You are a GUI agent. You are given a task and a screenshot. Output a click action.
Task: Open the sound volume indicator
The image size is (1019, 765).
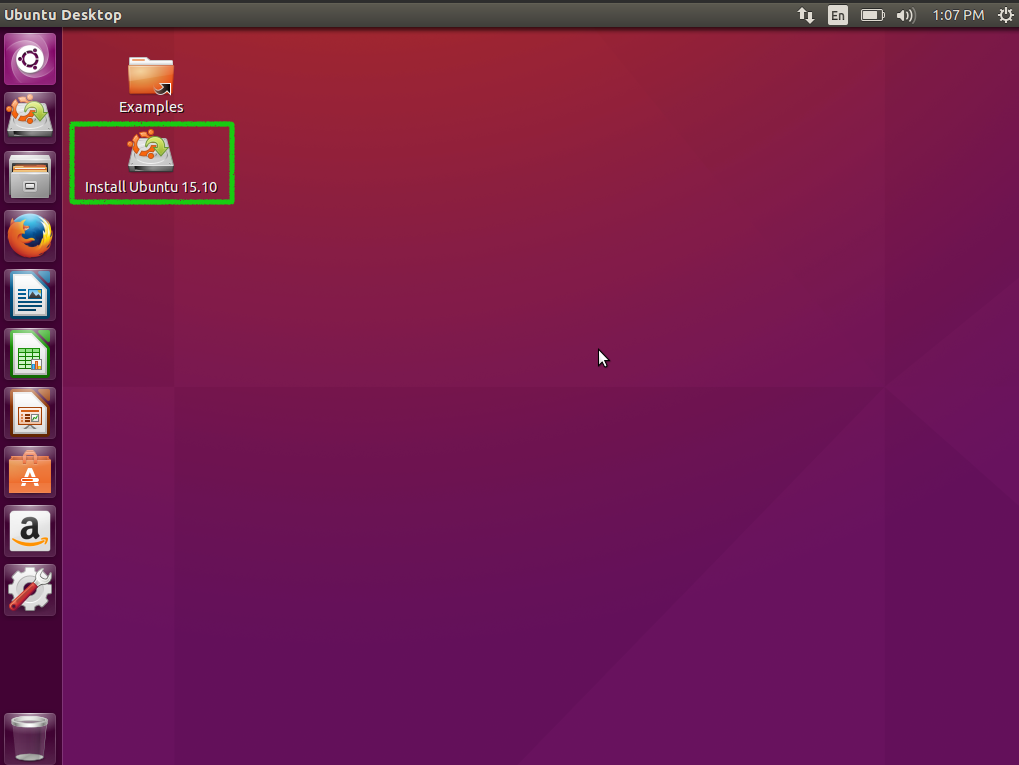tap(905, 15)
